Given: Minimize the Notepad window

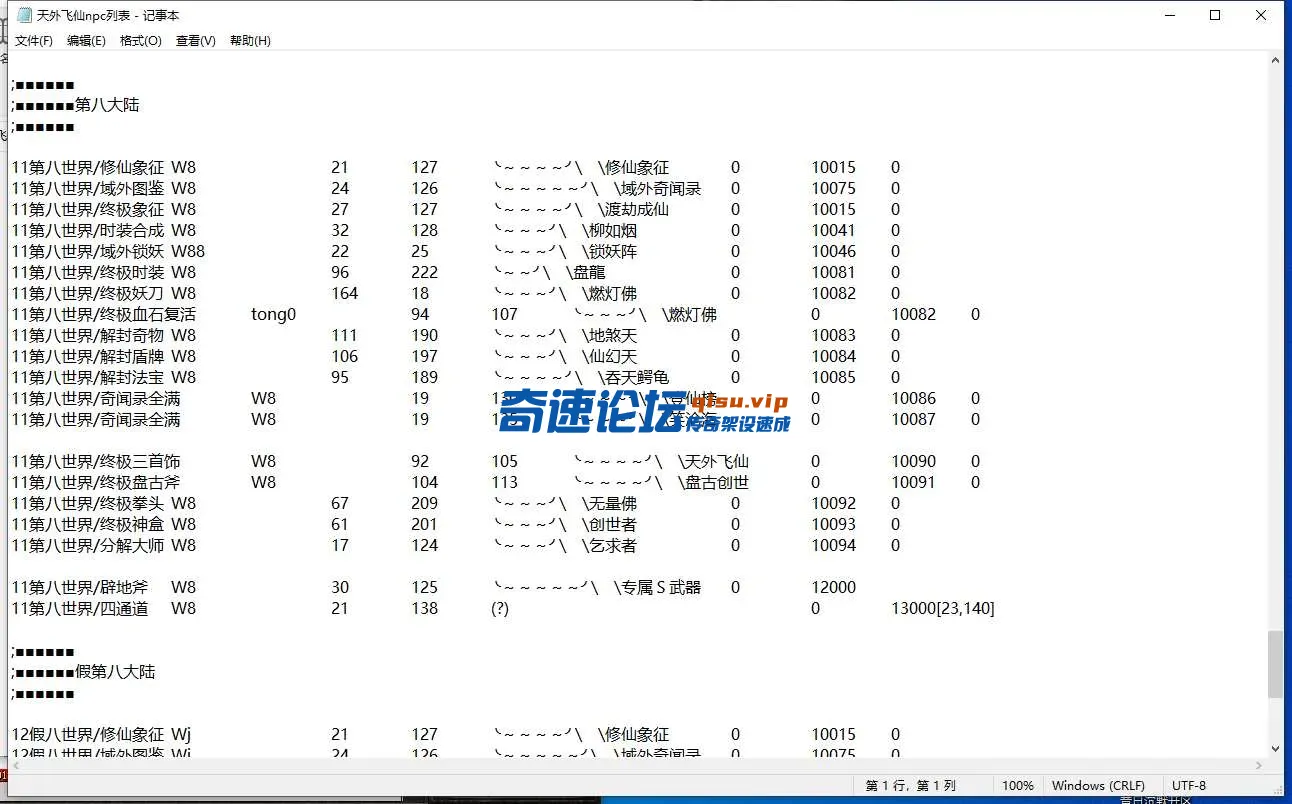Looking at the screenshot, I should (1169, 15).
